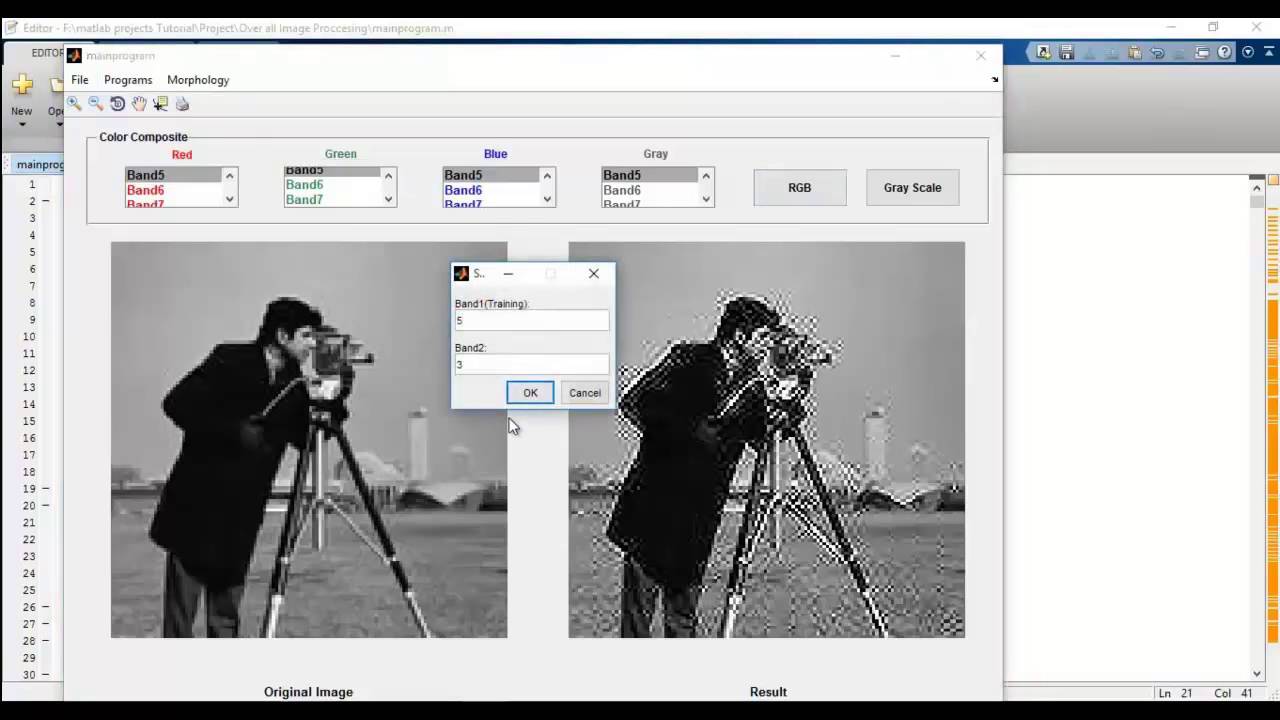Open the Programs menu

point(128,80)
